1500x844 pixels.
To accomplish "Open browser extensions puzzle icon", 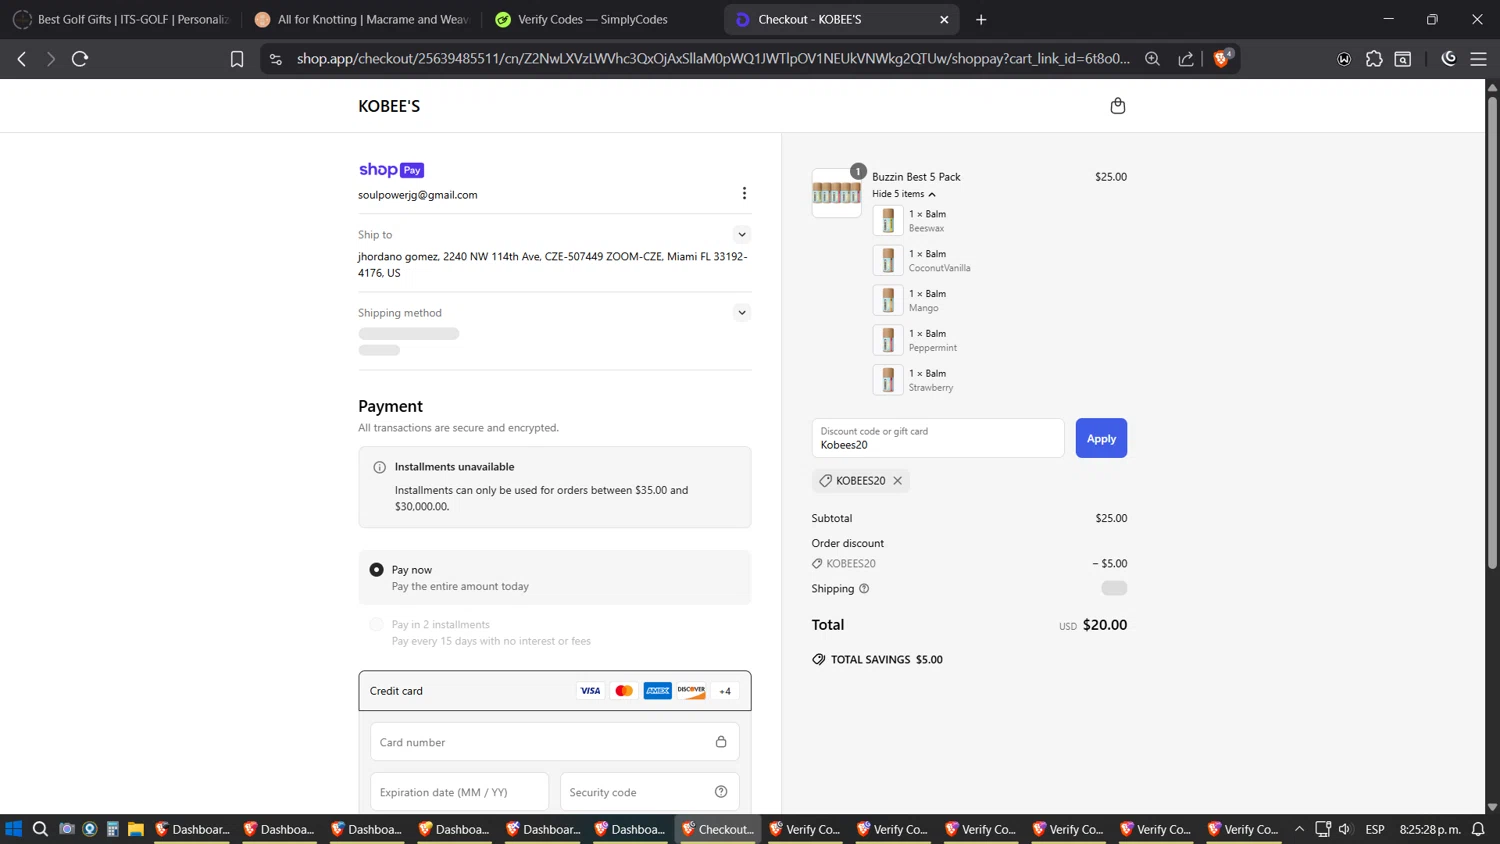I will [x=1374, y=59].
